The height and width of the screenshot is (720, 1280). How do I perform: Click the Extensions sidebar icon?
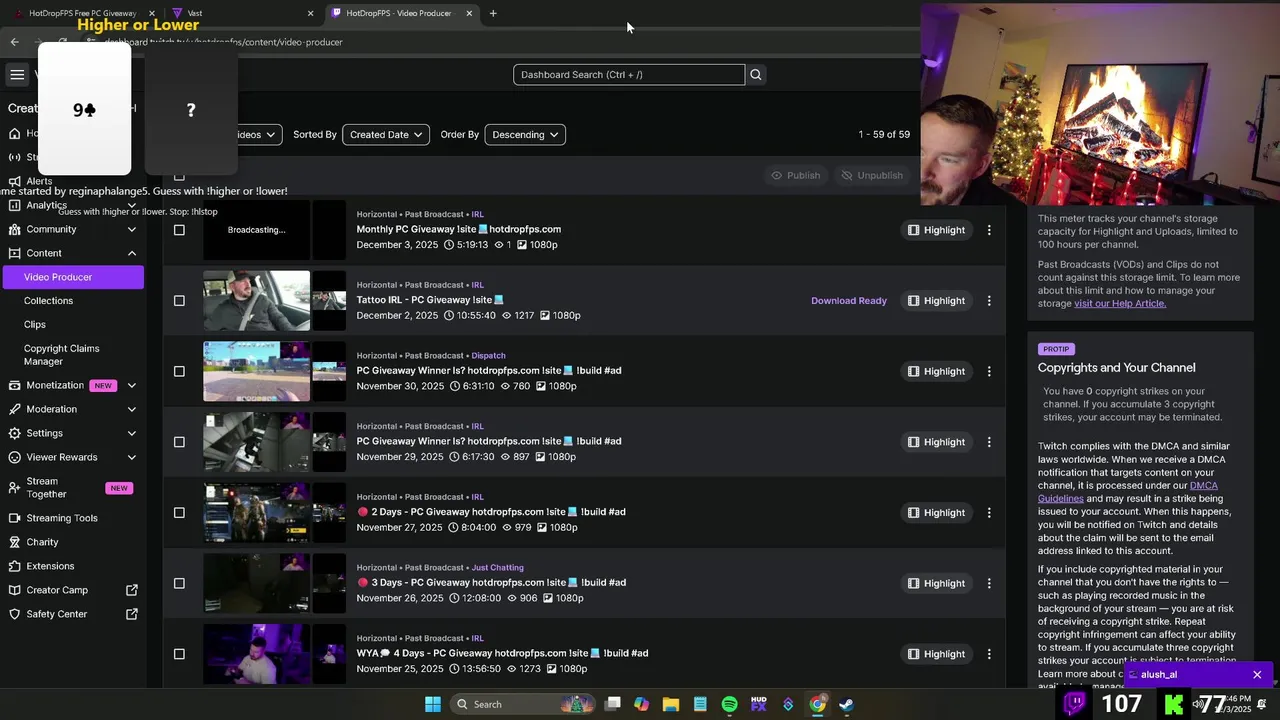14,566
